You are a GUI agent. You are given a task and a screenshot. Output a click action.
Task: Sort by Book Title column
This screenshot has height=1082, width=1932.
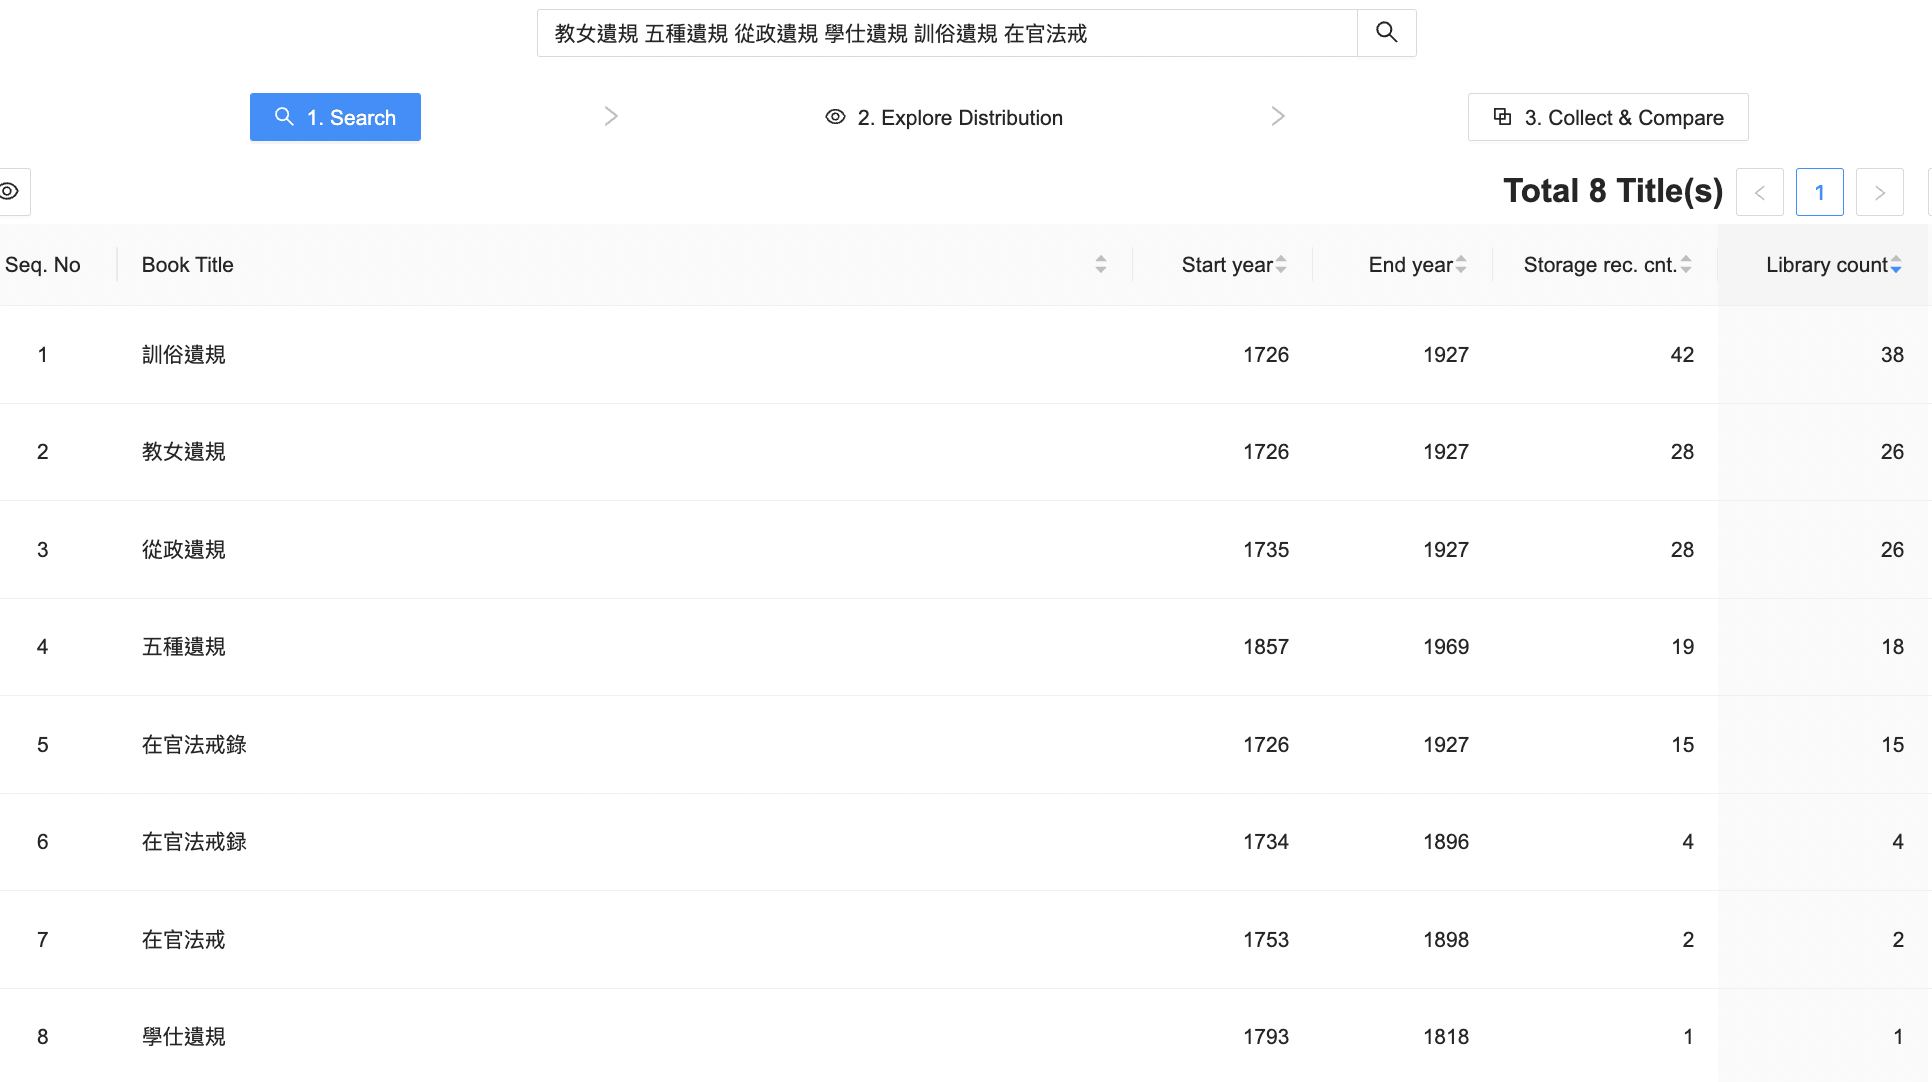(1100, 265)
